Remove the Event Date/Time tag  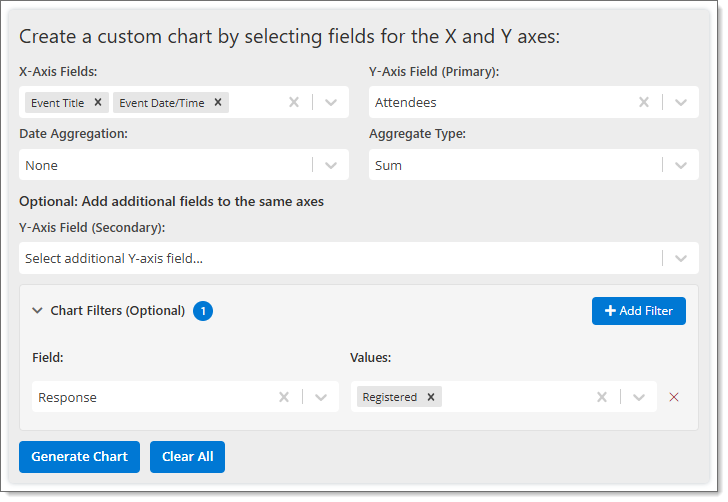coord(218,102)
